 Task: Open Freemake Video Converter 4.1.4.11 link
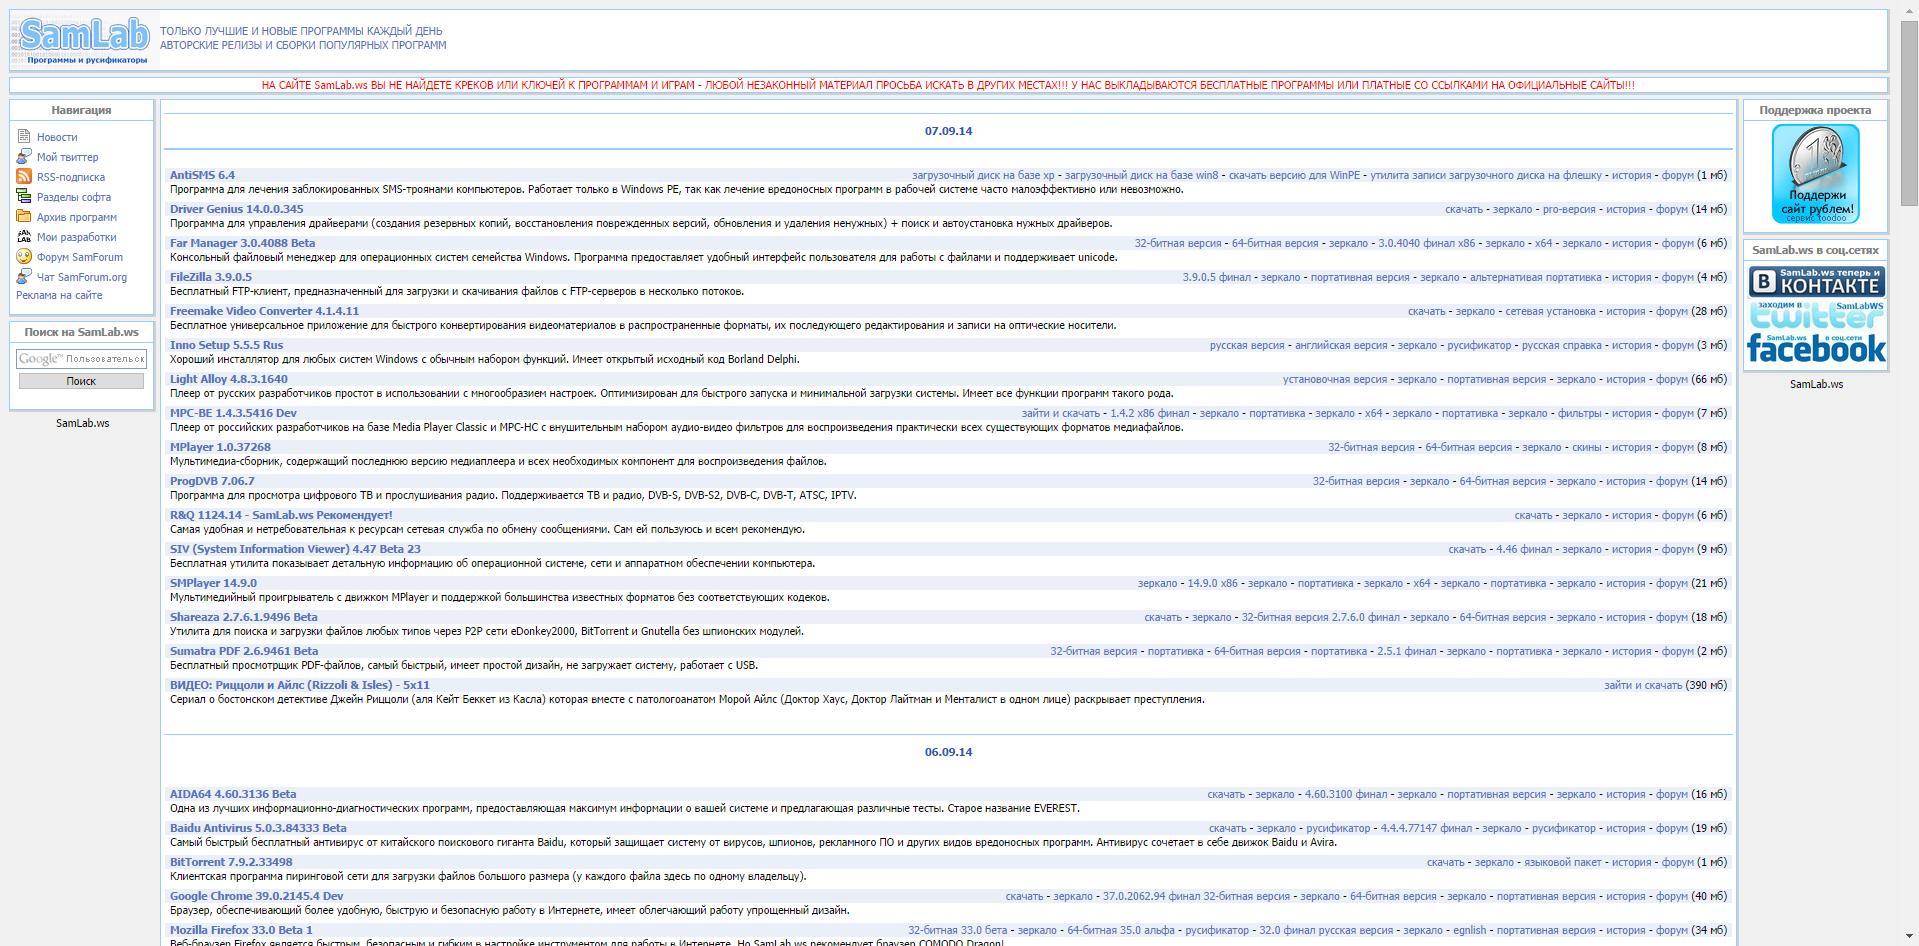pos(264,311)
